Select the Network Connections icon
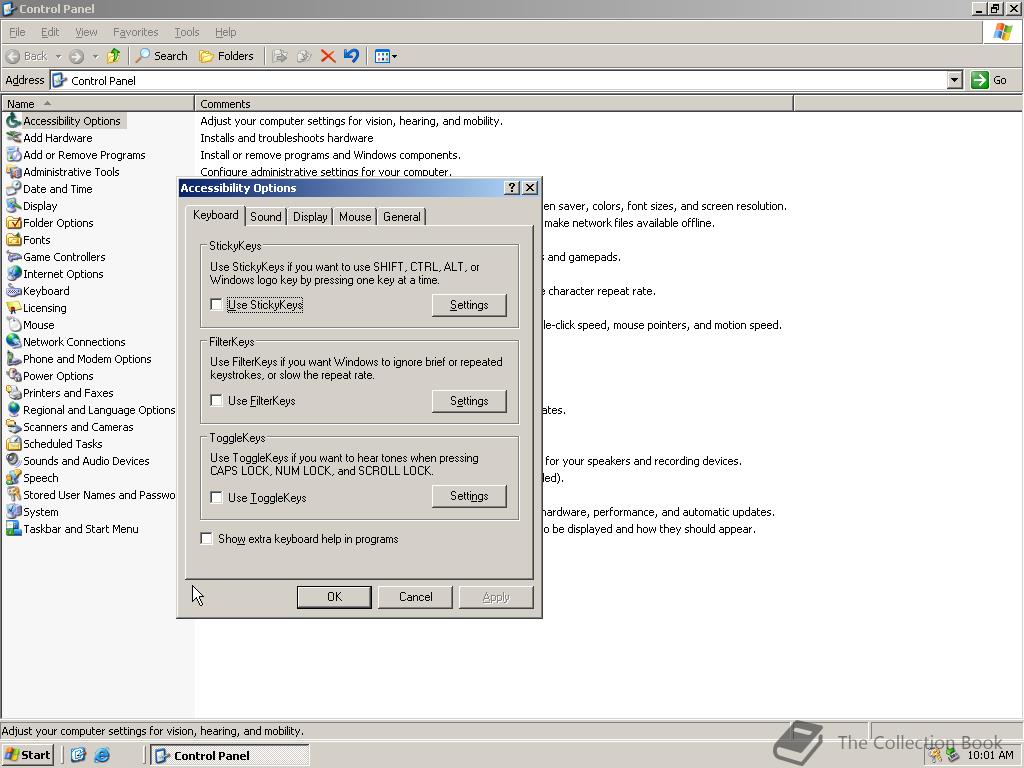Image resolution: width=1024 pixels, height=768 pixels. click(13, 342)
